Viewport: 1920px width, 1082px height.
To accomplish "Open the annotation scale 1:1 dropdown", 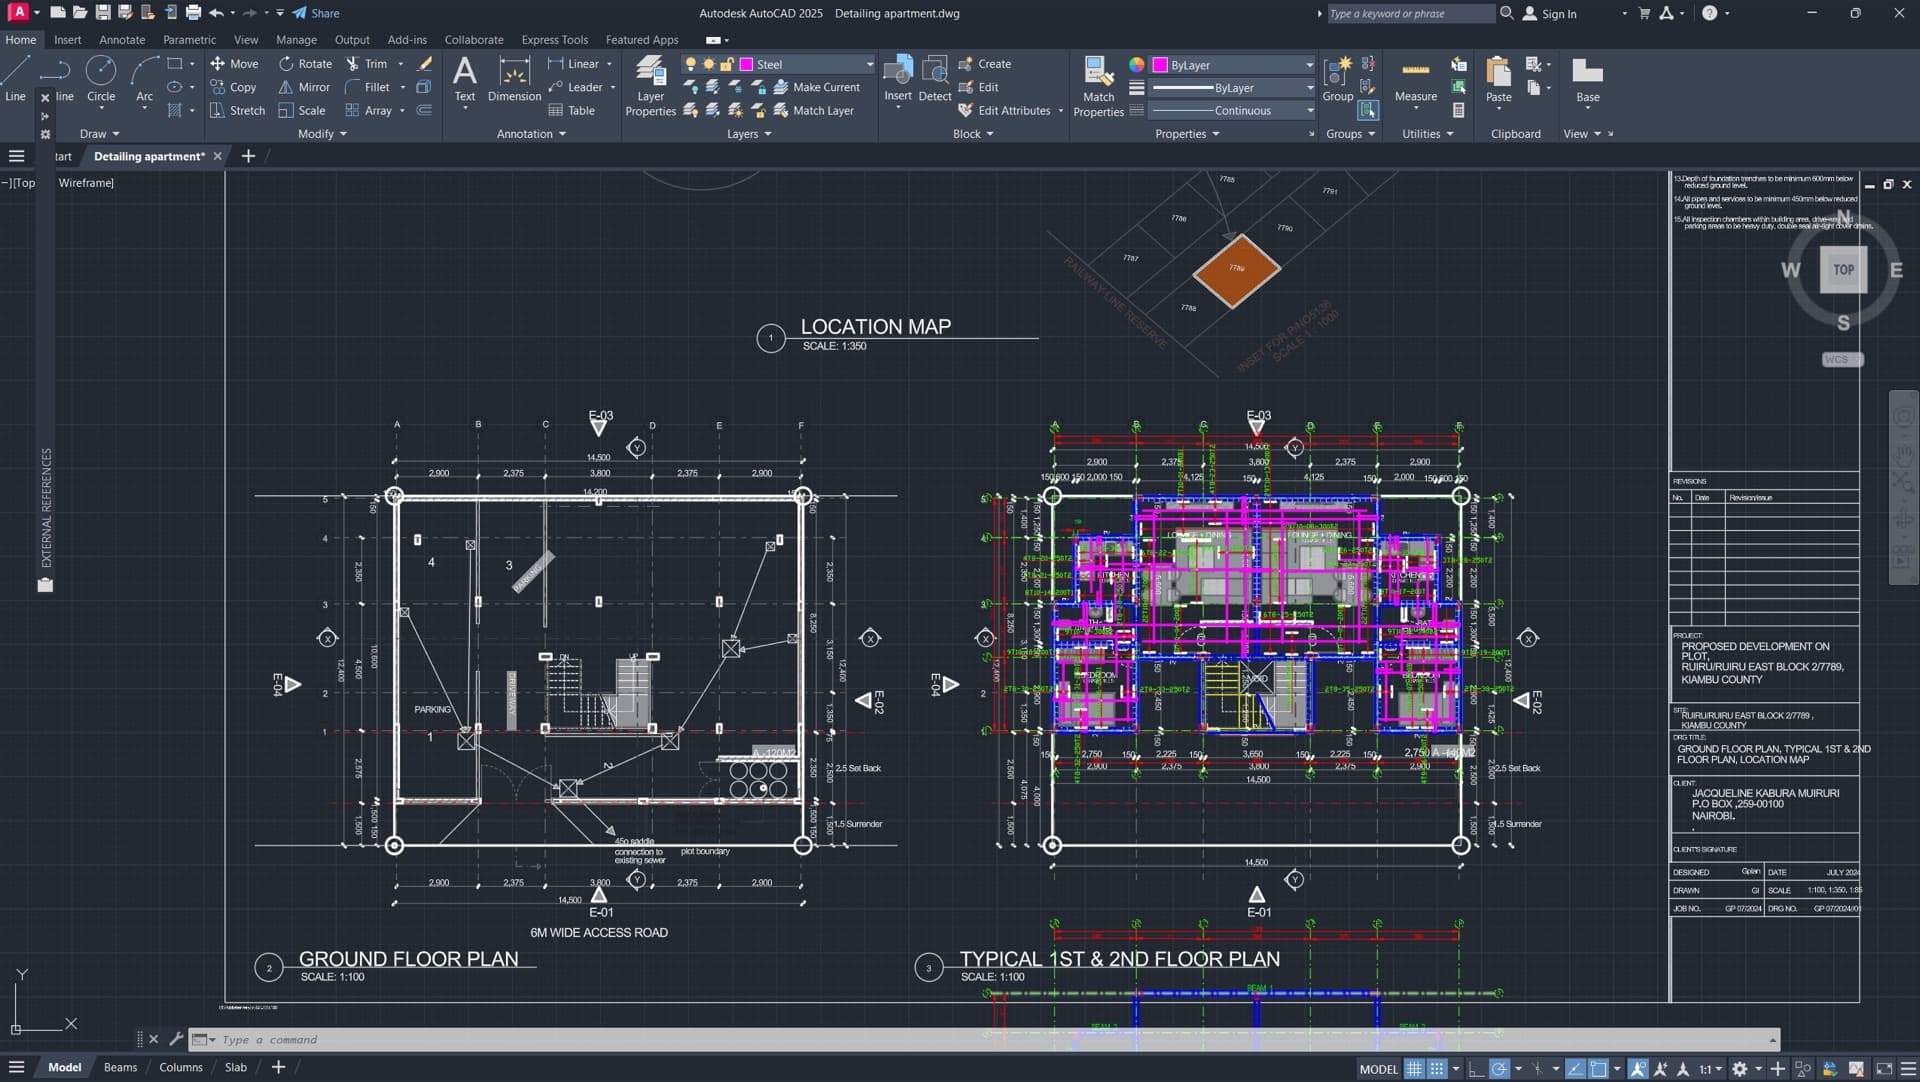I will point(1711,1069).
